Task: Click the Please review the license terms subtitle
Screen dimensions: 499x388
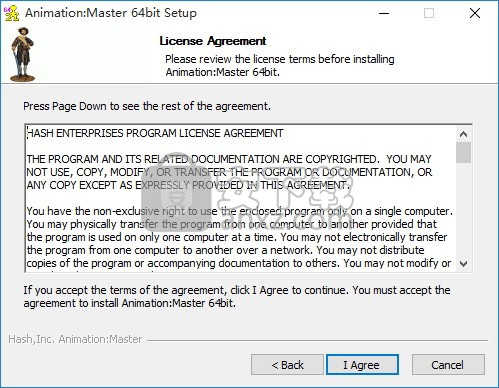Action: pyautogui.click(x=280, y=65)
